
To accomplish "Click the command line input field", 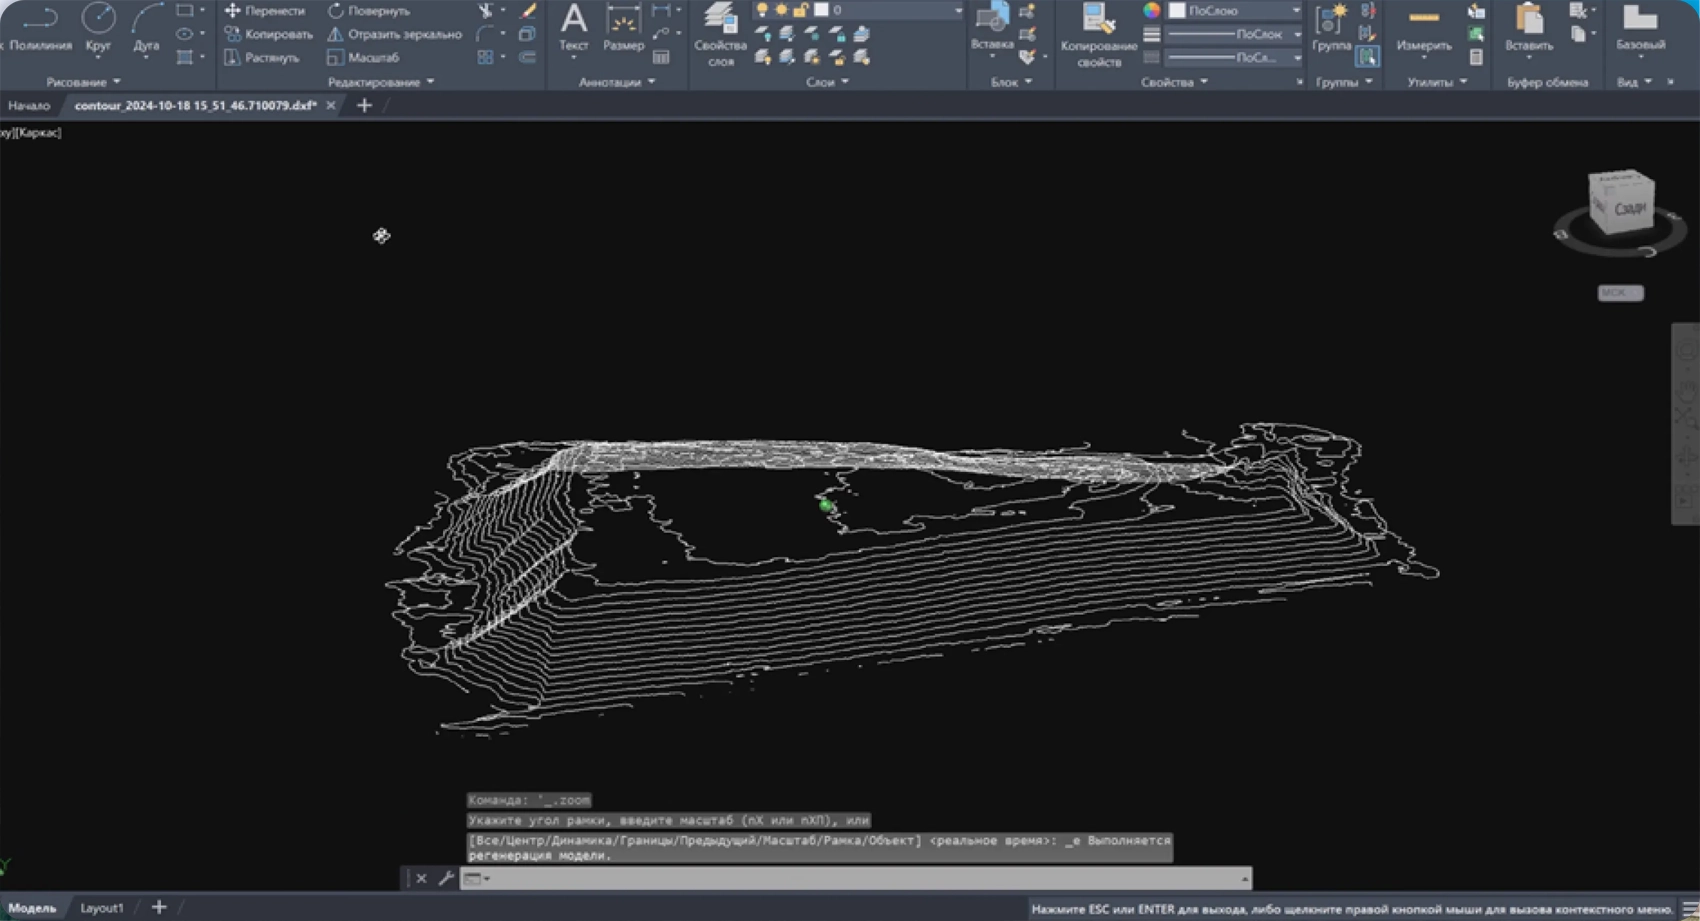I will pyautogui.click(x=860, y=878).
